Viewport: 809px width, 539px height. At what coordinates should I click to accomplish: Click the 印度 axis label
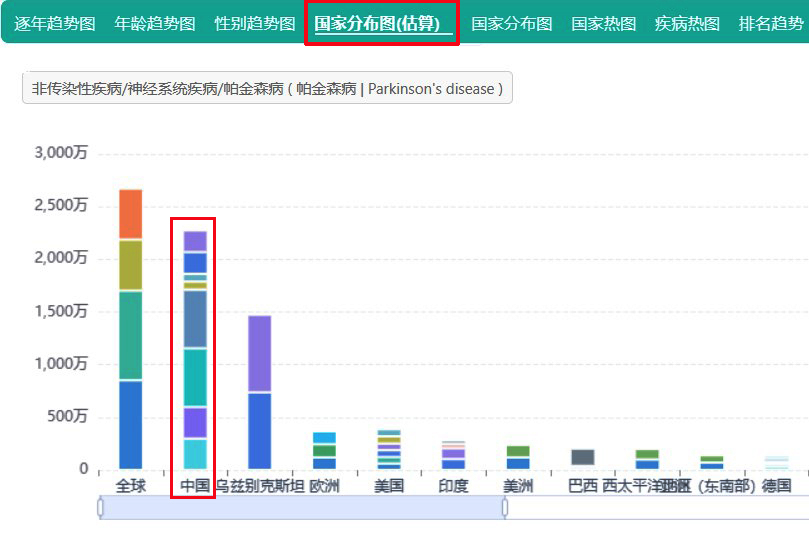pos(453,486)
